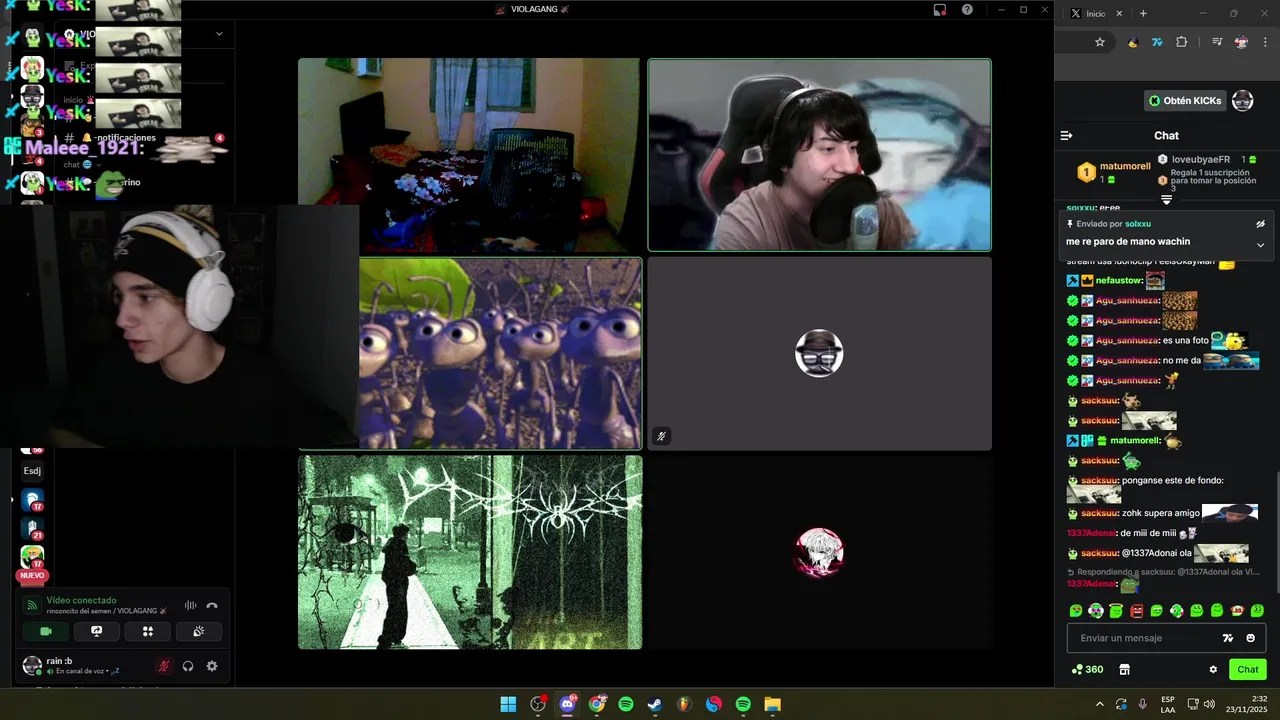Close the Inicio browser tab
This screenshot has width=1280, height=720.
(1119, 13)
